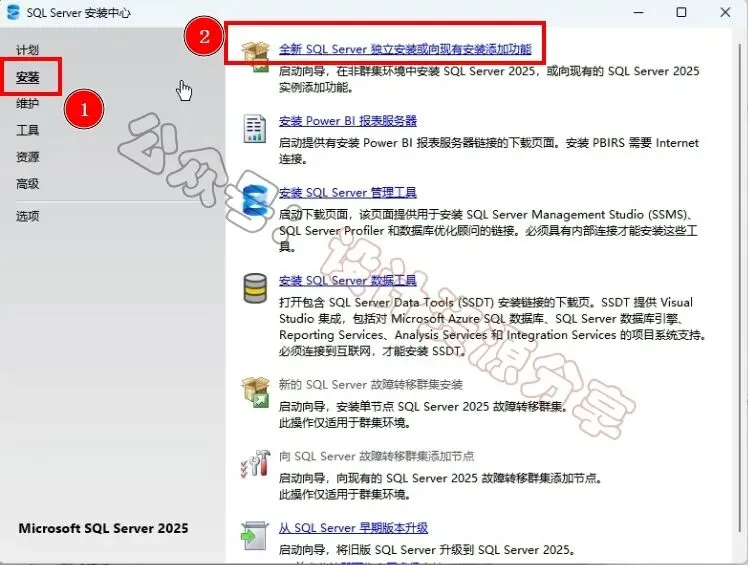Maximize the SQL Server 安装中心 window
748x565 pixels.
(x=682, y=12)
